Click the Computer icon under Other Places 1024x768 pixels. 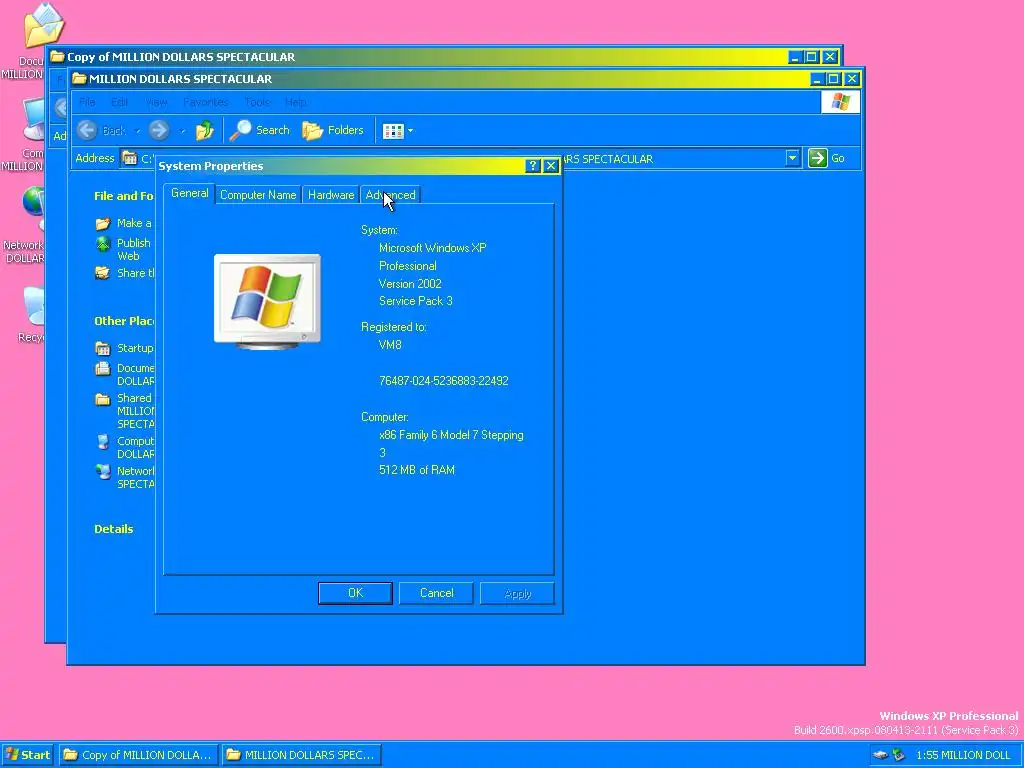pos(103,442)
